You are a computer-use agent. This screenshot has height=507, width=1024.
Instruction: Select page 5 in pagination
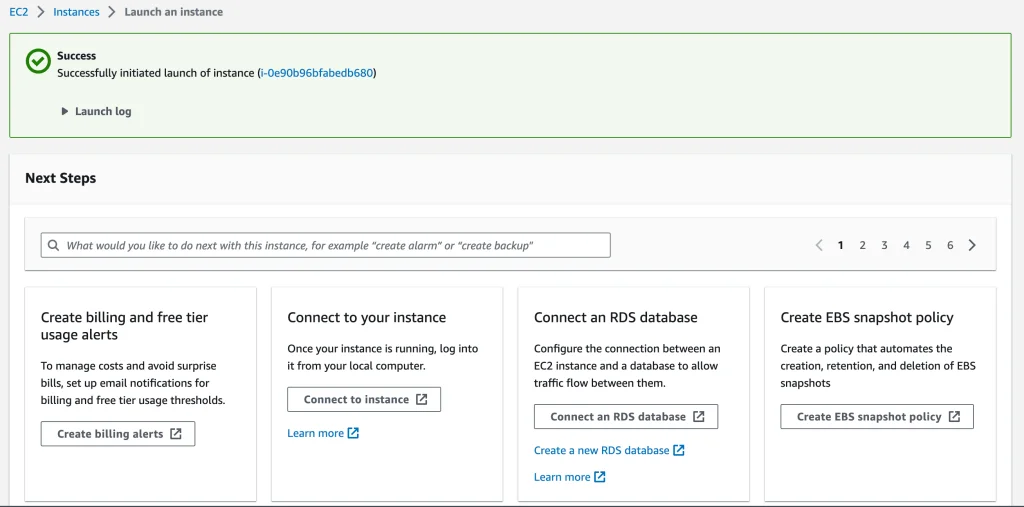coord(928,245)
